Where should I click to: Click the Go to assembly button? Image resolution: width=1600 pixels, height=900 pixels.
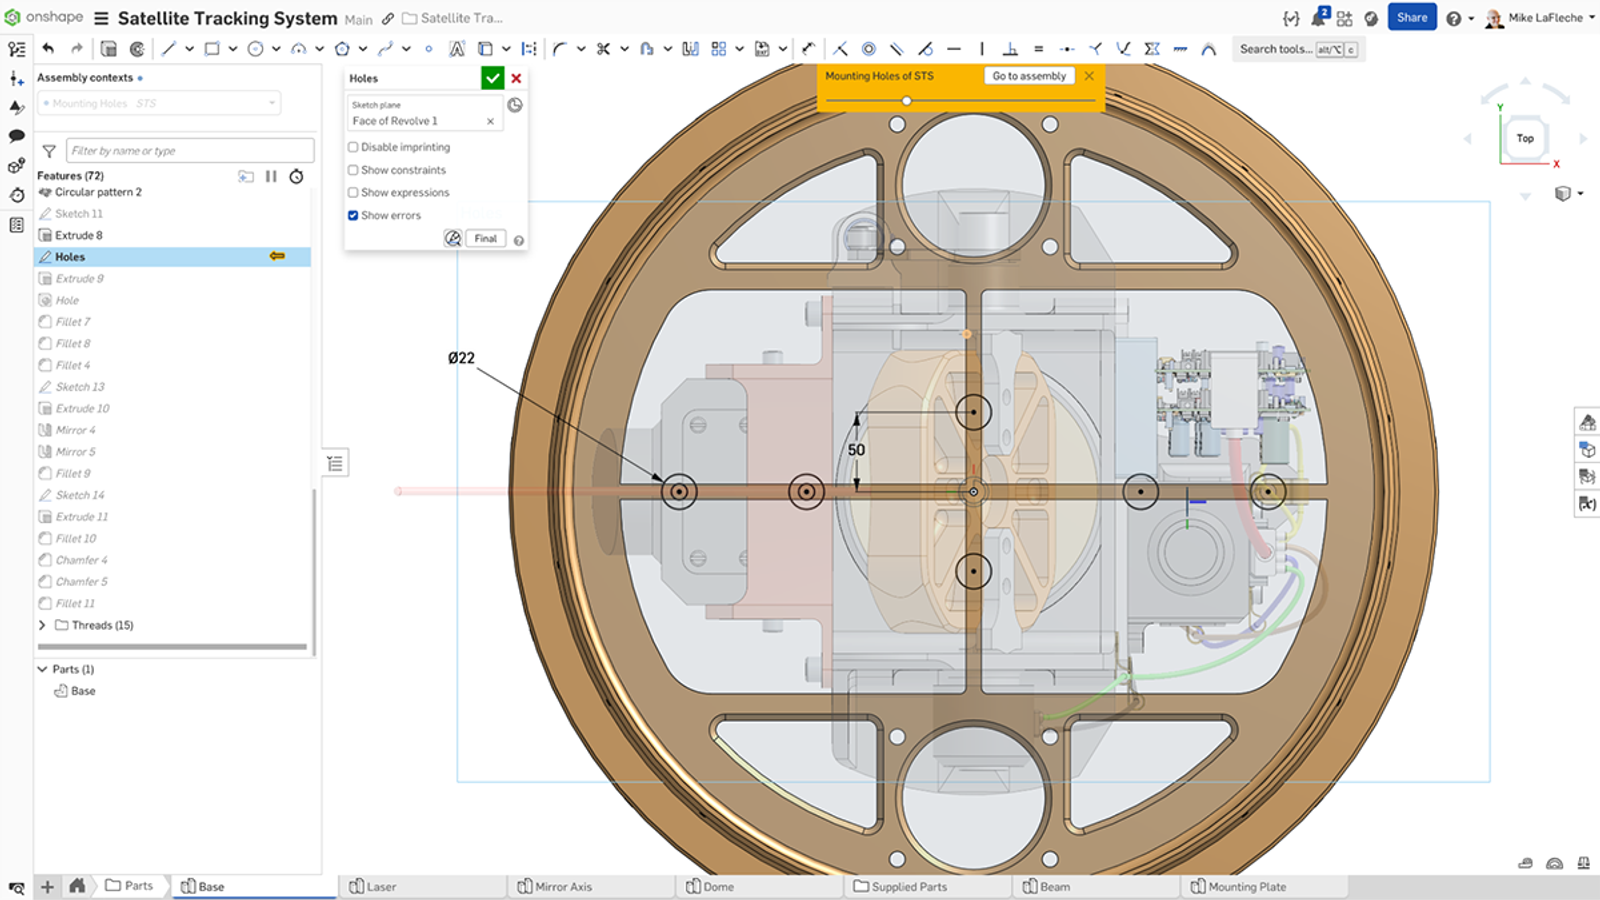pyautogui.click(x=1028, y=75)
